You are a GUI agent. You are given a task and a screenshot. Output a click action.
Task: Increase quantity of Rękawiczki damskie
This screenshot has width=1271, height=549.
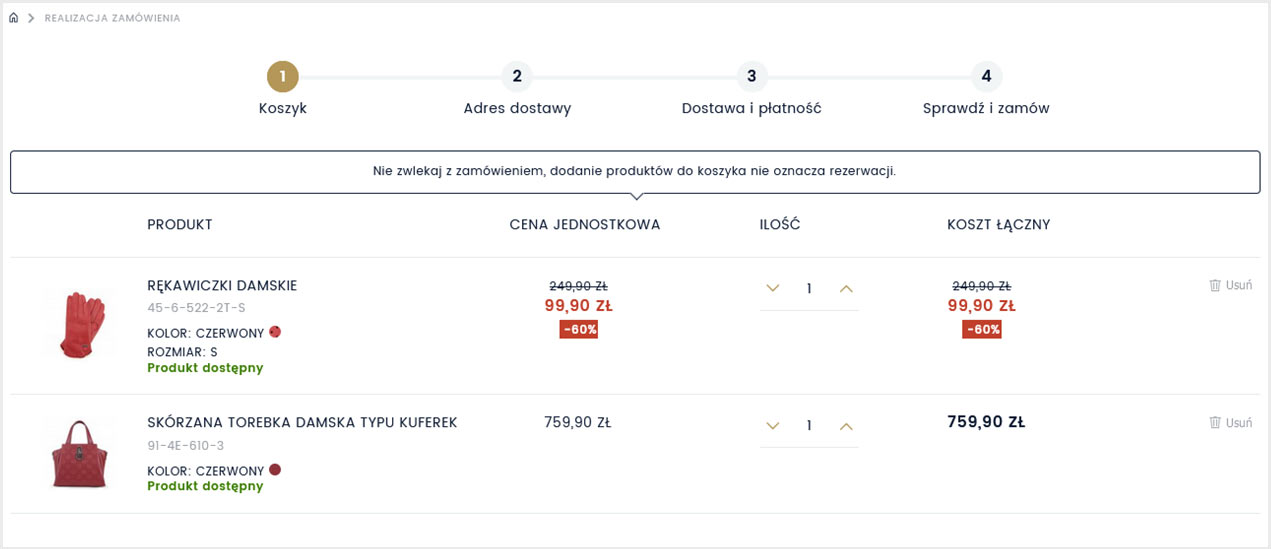[x=846, y=289]
